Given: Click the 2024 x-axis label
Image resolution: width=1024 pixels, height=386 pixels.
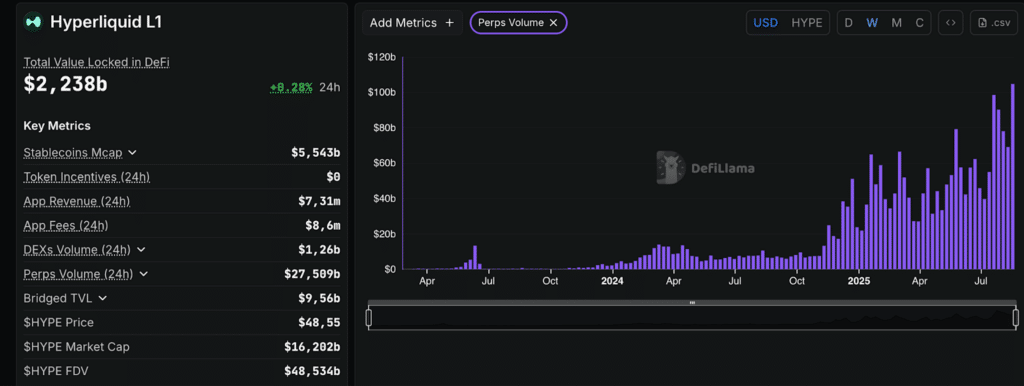Looking at the screenshot, I should 613,281.
